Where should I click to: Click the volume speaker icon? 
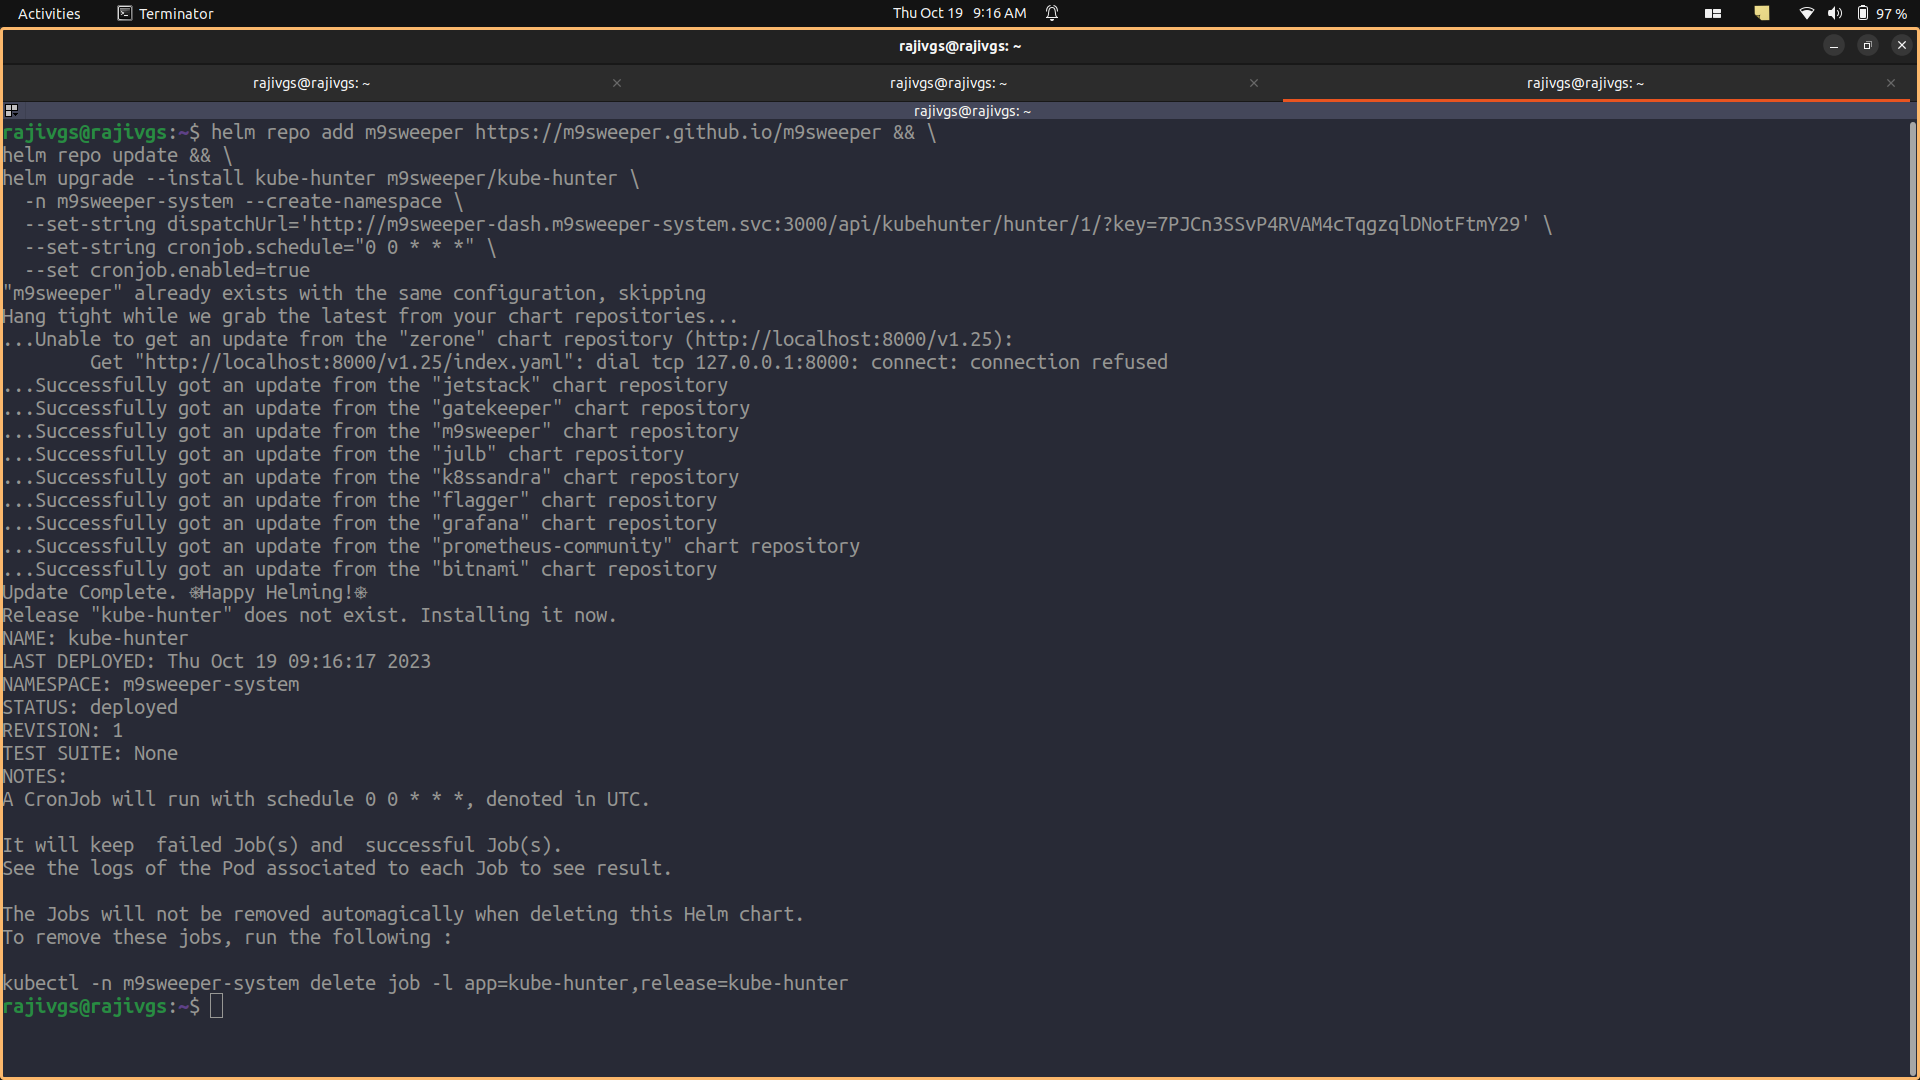coord(1834,13)
